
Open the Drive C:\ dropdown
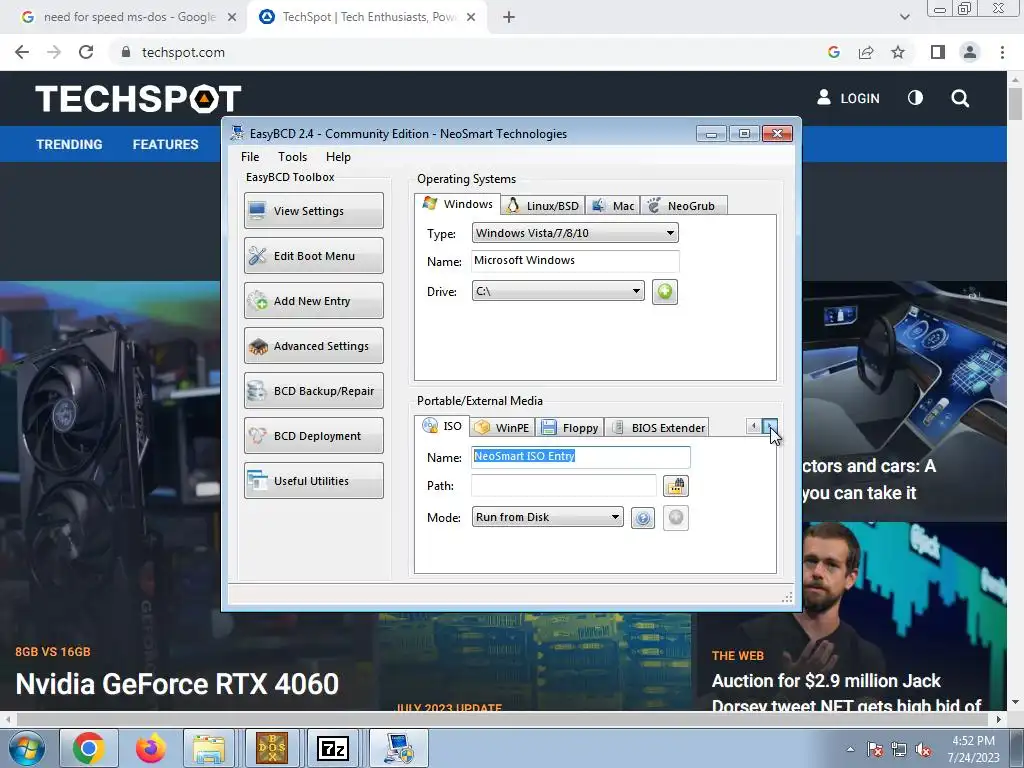(558, 291)
